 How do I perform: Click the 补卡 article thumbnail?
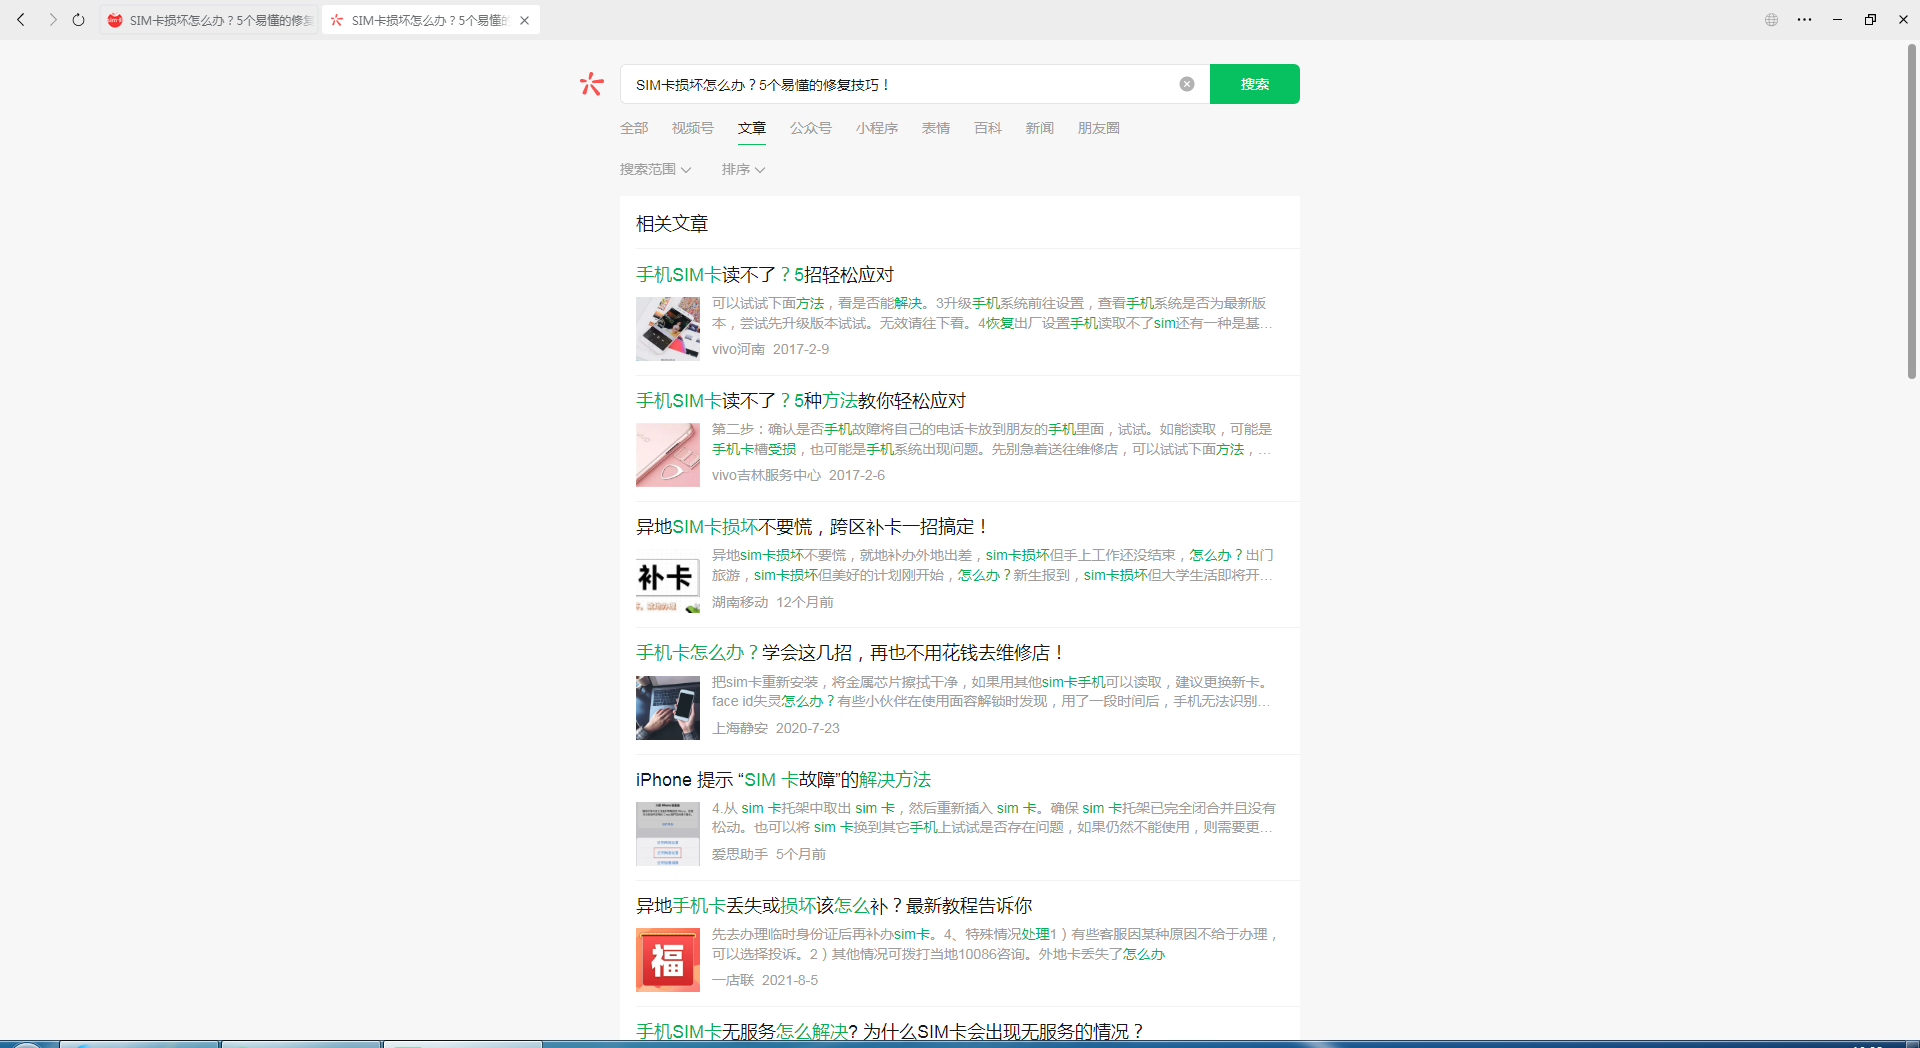point(668,581)
